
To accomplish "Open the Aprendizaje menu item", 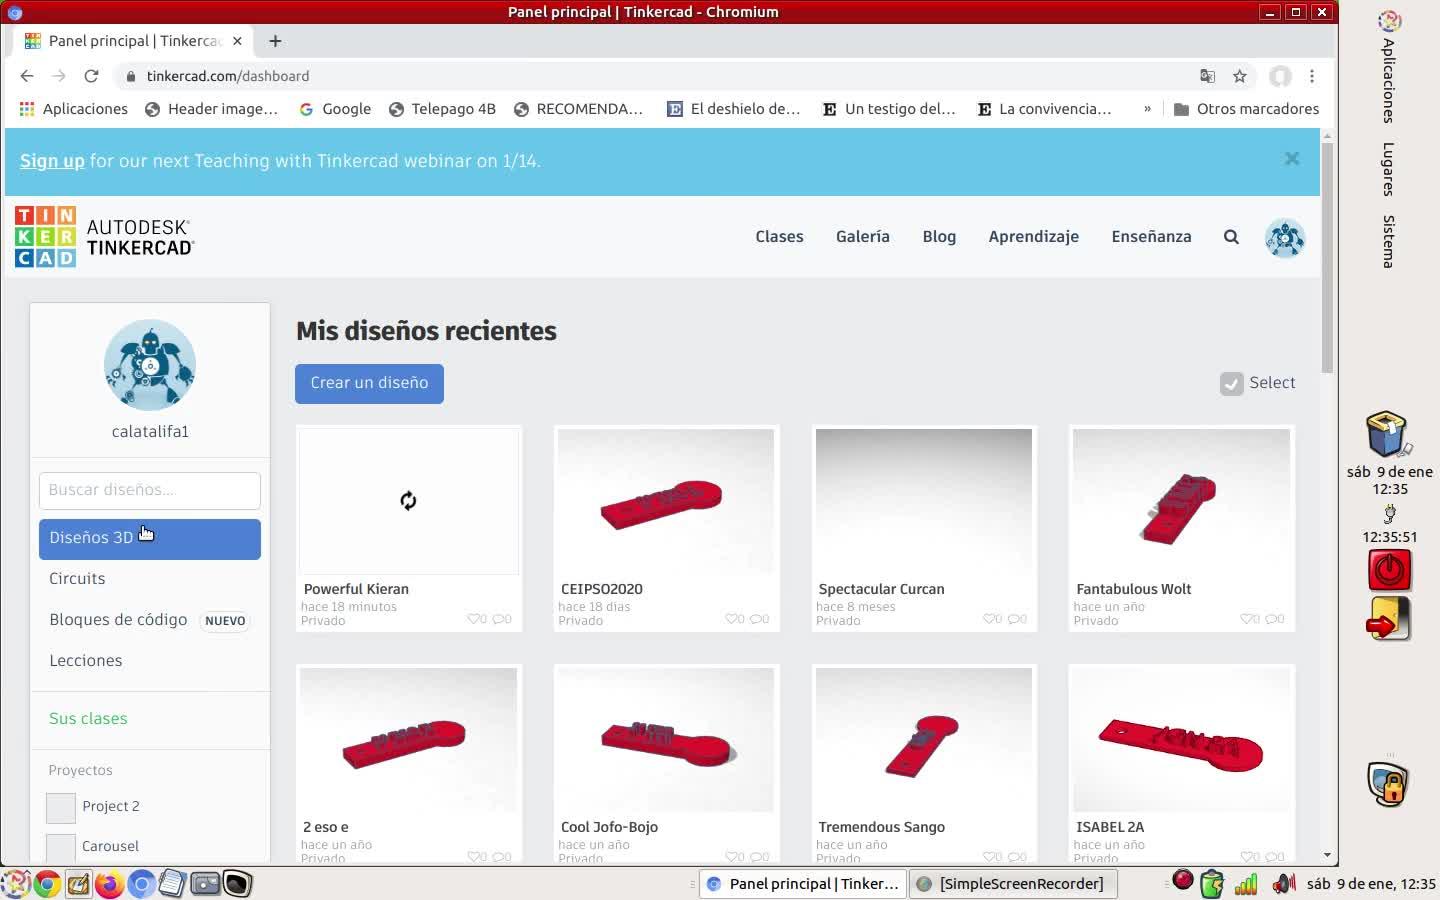I will [x=1034, y=237].
